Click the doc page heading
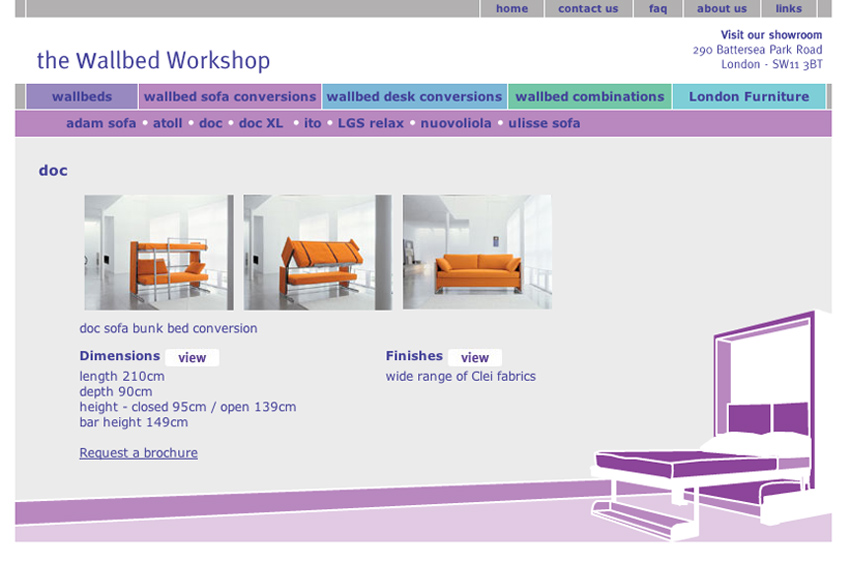The width and height of the screenshot is (850, 561). tap(53, 171)
